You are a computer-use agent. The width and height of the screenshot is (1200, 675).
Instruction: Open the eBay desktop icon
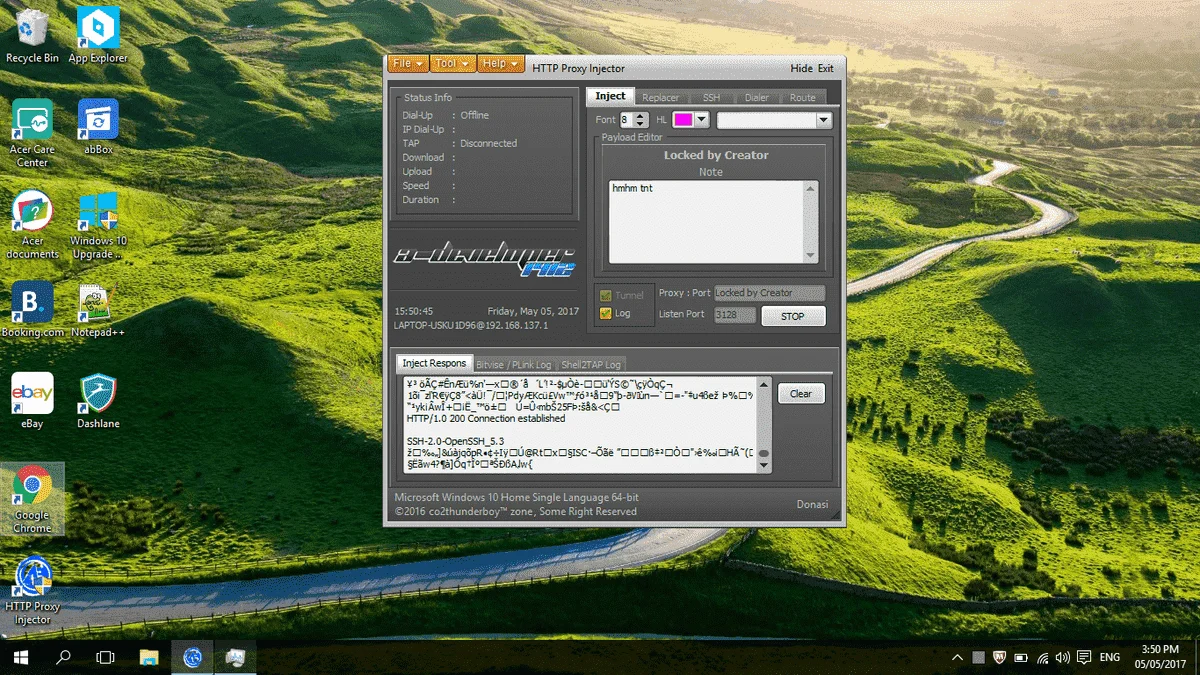32,401
